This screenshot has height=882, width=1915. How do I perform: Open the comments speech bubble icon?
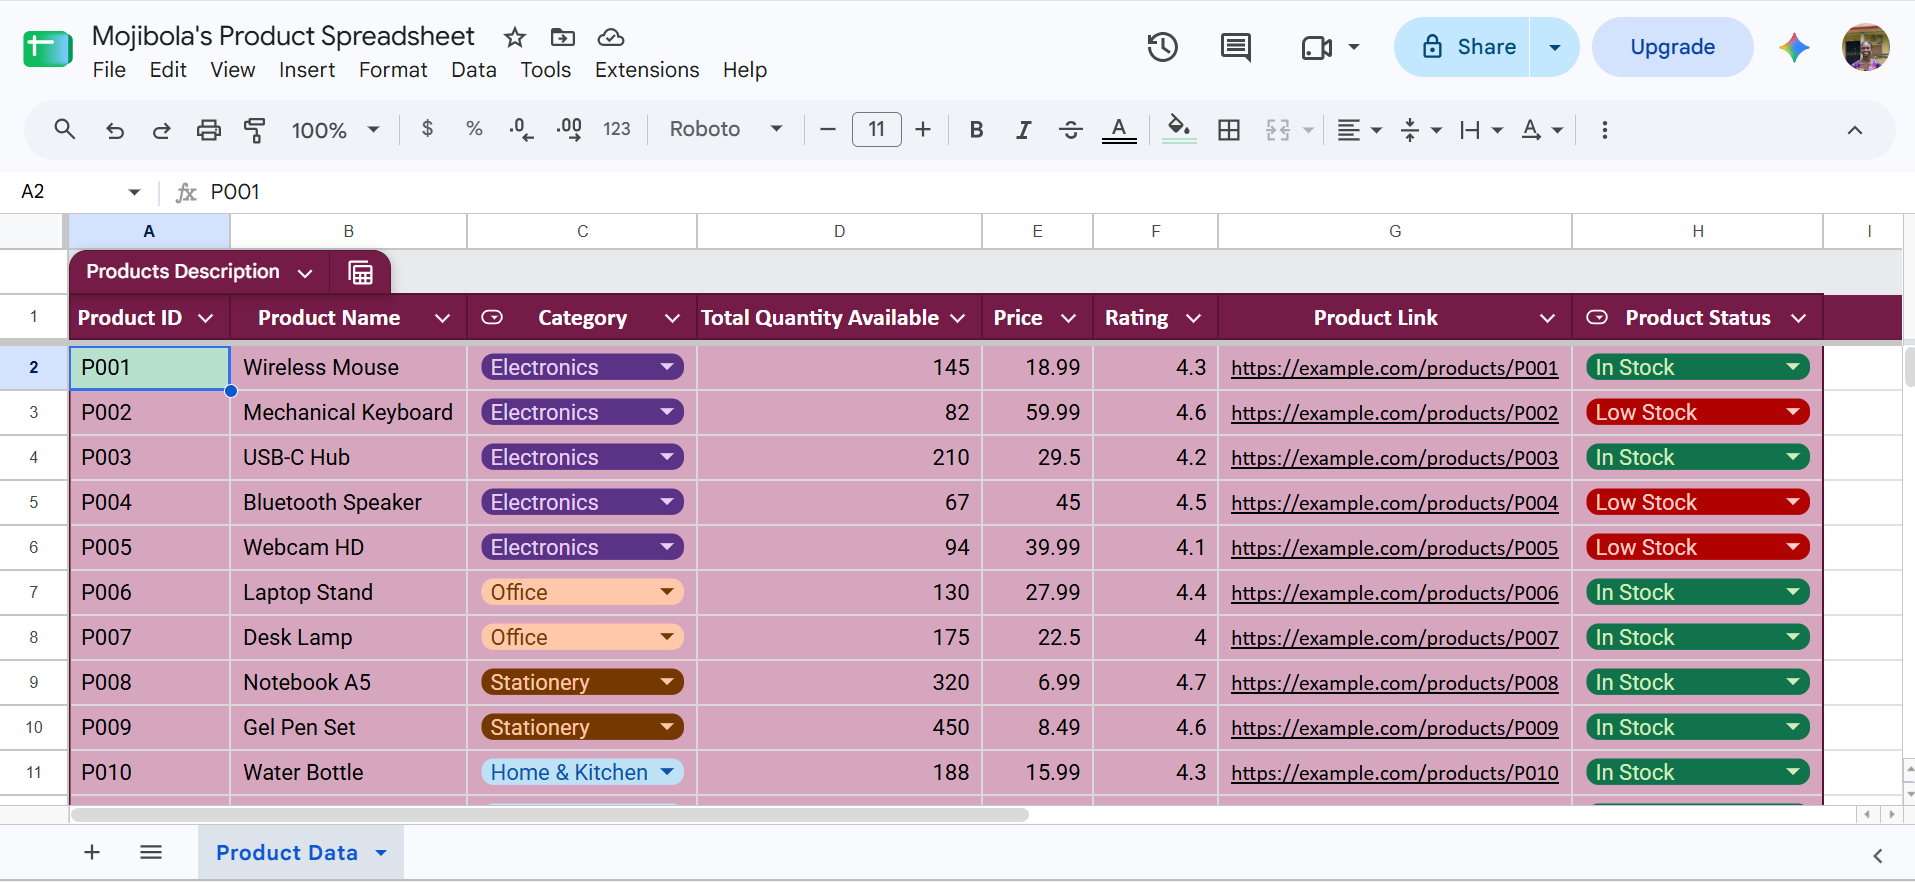click(x=1236, y=47)
